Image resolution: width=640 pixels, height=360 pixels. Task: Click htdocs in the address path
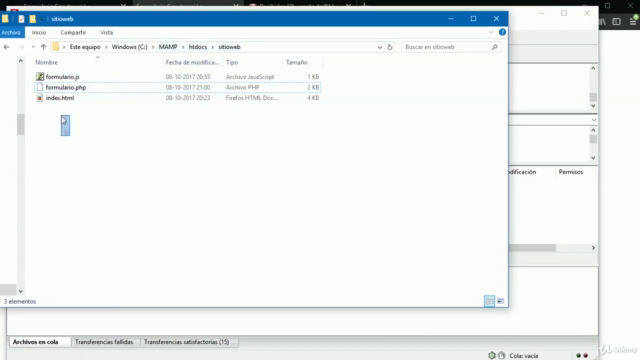[x=198, y=47]
